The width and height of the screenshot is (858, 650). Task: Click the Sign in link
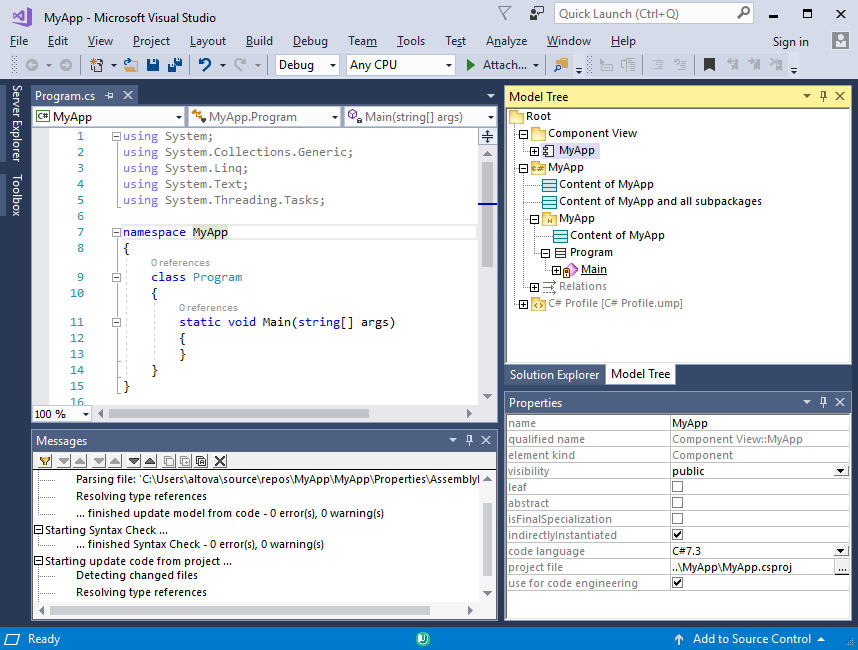(x=790, y=42)
